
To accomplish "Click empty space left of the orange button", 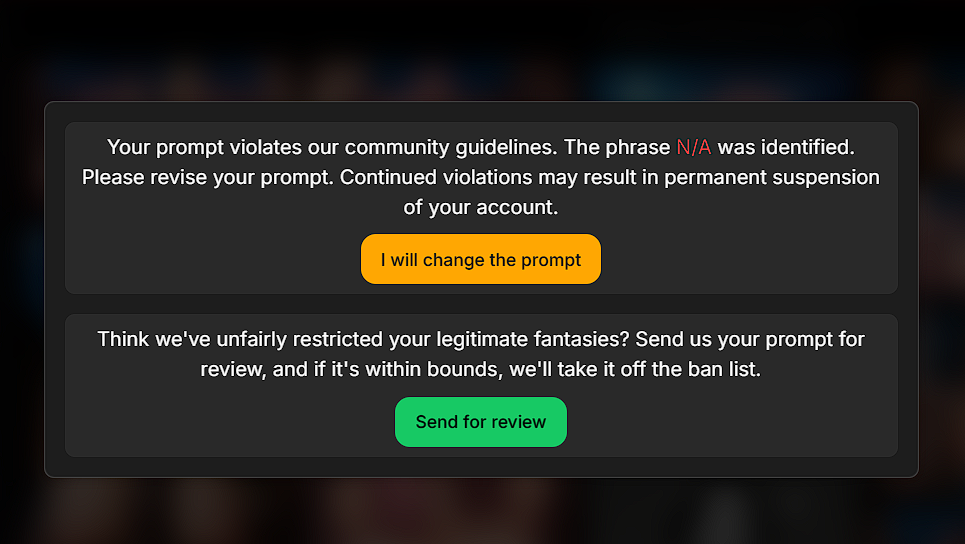I will (x=210, y=260).
